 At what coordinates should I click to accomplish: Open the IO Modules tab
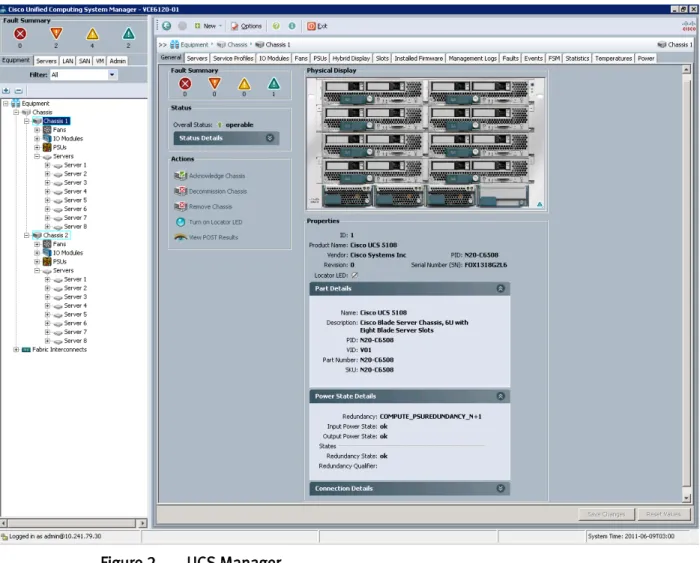pos(274,58)
